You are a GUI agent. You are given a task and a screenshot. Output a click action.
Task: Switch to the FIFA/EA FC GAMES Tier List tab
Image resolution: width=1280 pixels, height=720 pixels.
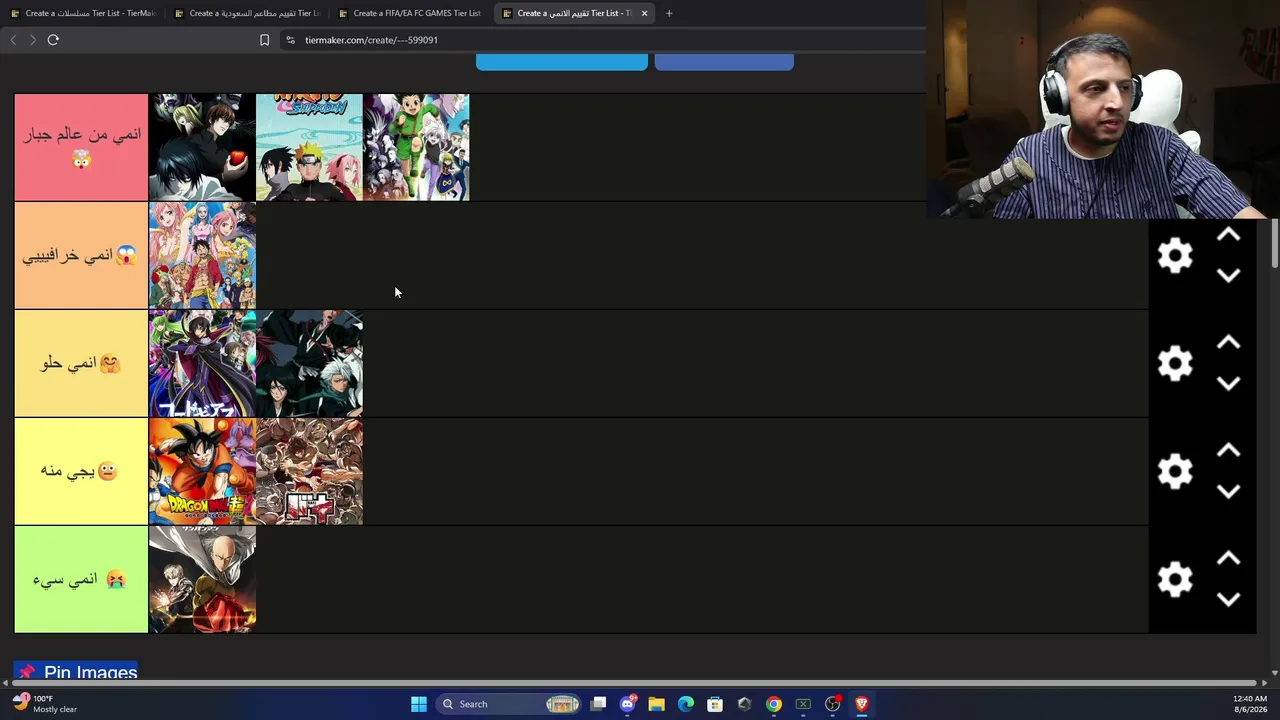410,13
